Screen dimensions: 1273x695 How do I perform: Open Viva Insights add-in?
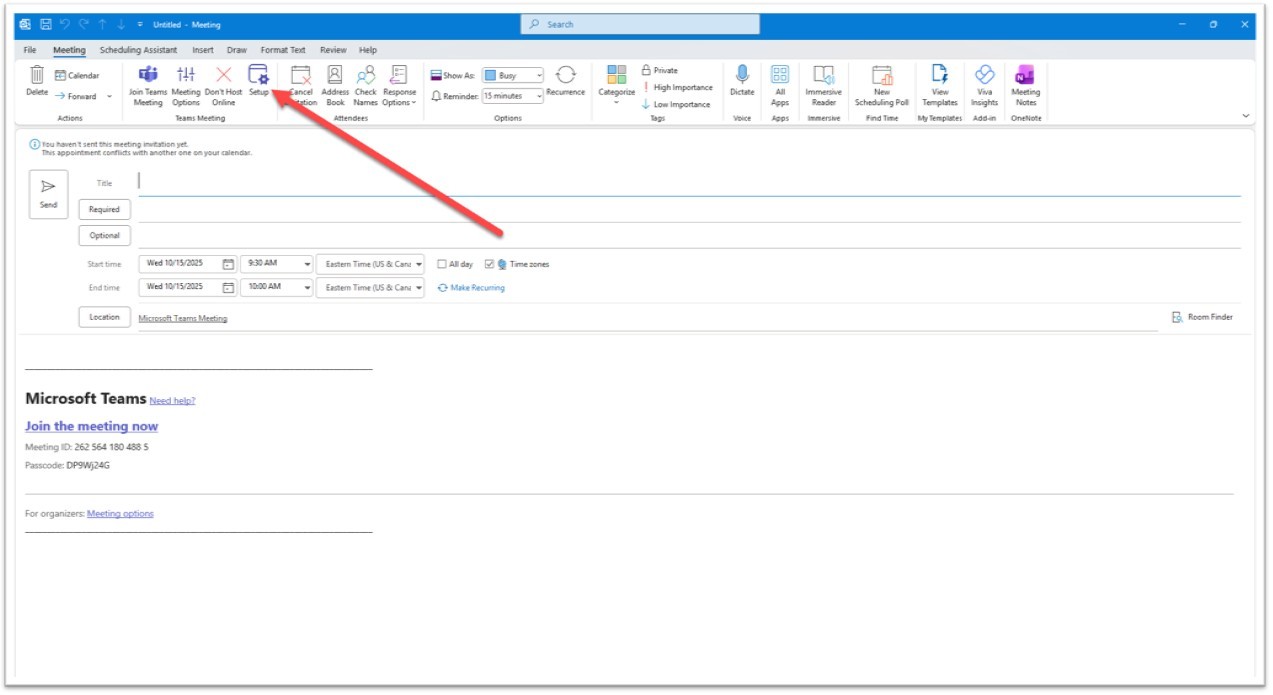click(984, 76)
